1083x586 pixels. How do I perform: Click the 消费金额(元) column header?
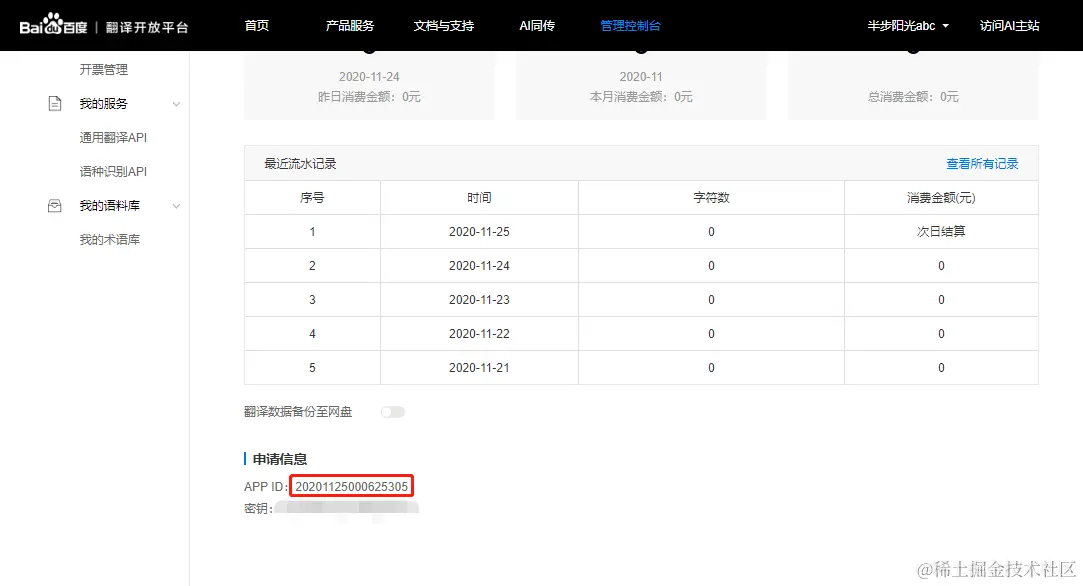click(x=941, y=198)
